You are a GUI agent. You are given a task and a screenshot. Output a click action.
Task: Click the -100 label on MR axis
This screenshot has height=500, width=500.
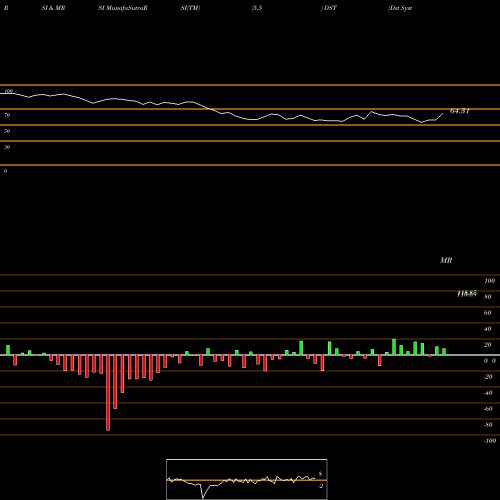490,441
